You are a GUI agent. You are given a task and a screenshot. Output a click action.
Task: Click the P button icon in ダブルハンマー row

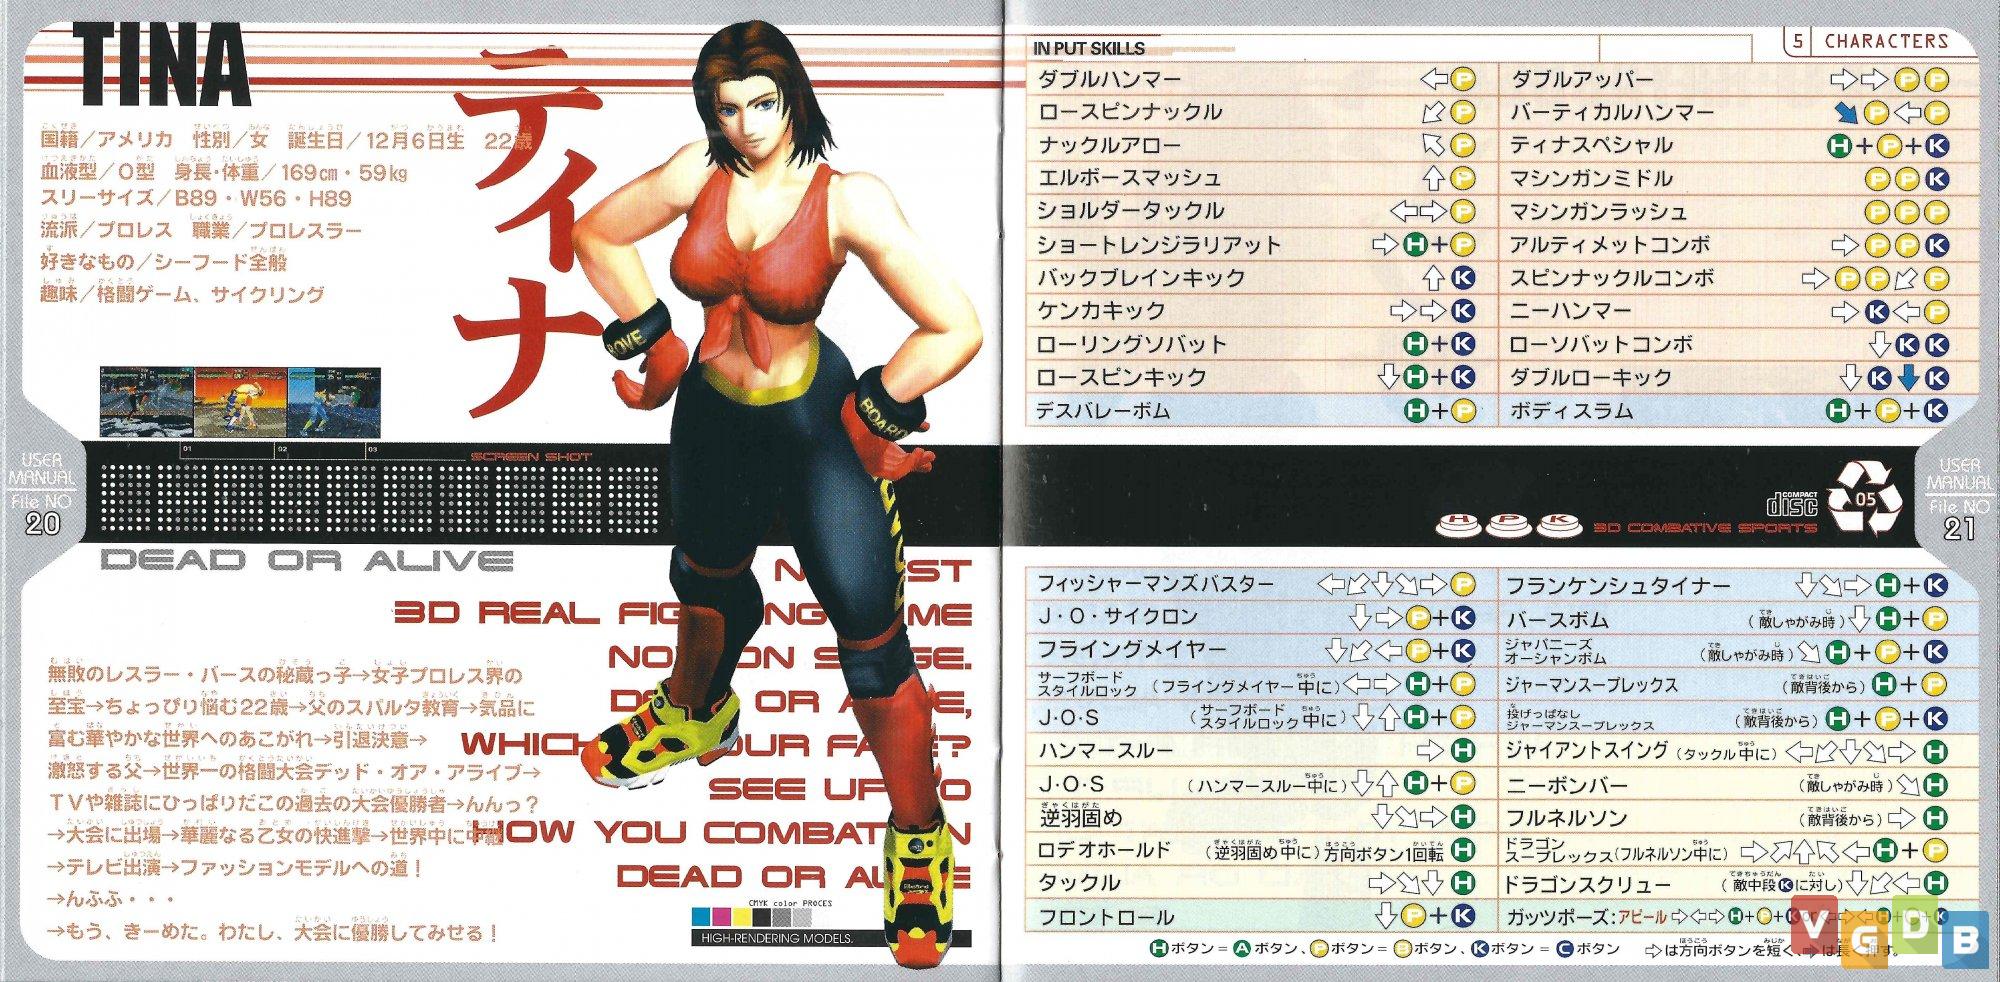point(1463,79)
